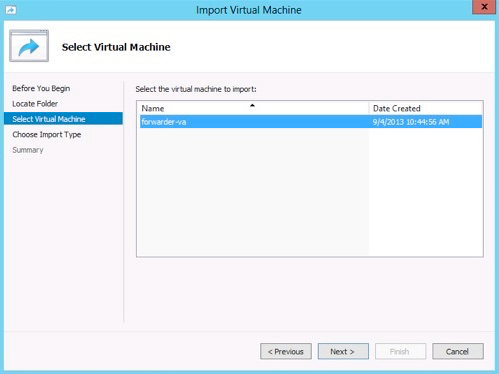Cancel the import wizard

pos(458,351)
